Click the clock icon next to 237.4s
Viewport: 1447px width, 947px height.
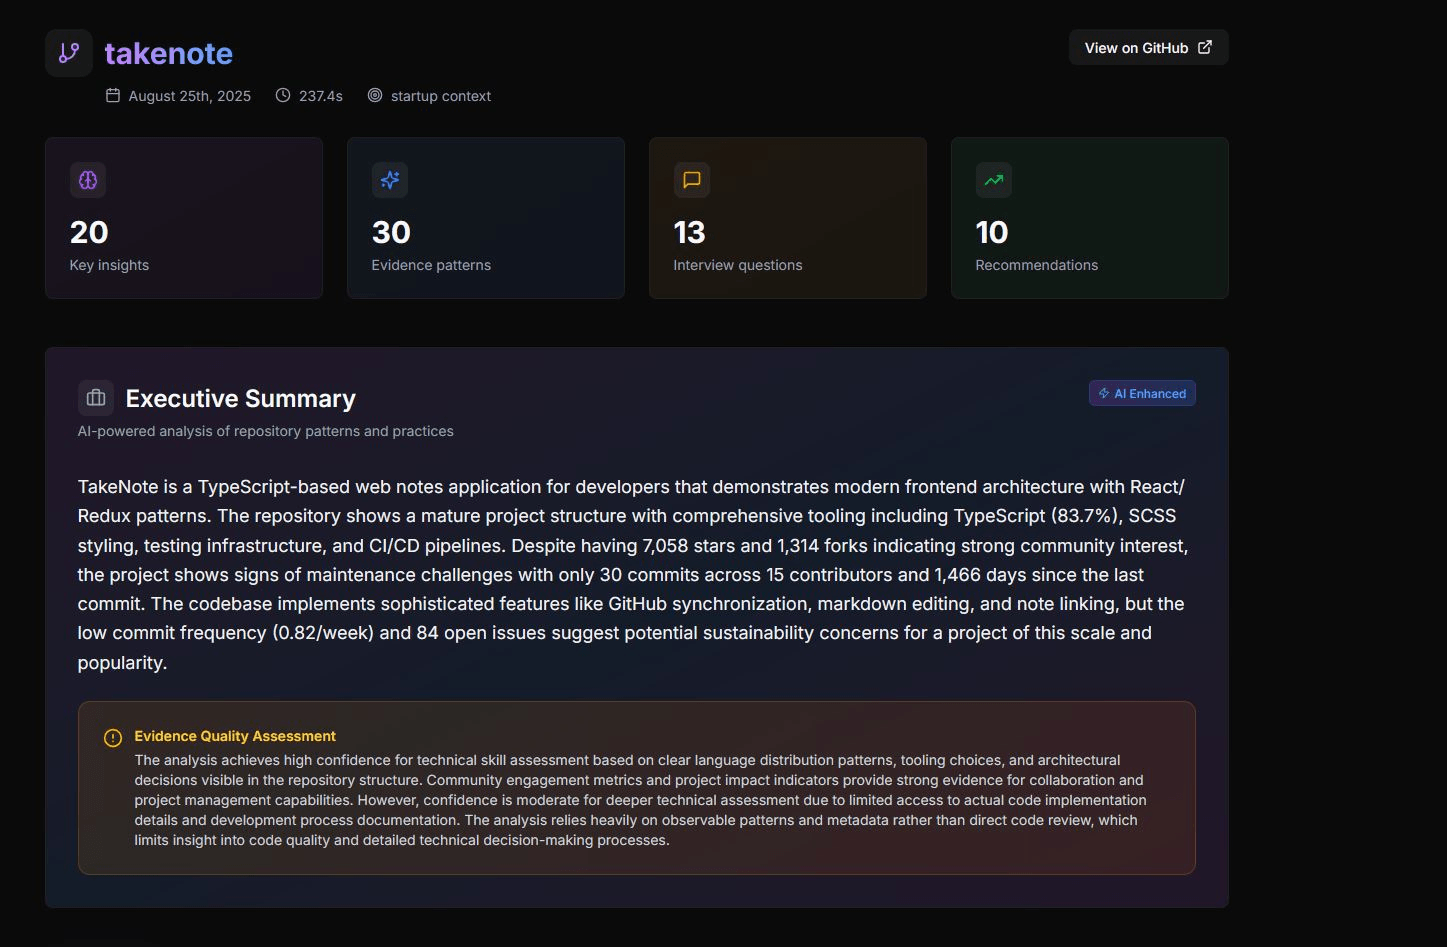(283, 96)
